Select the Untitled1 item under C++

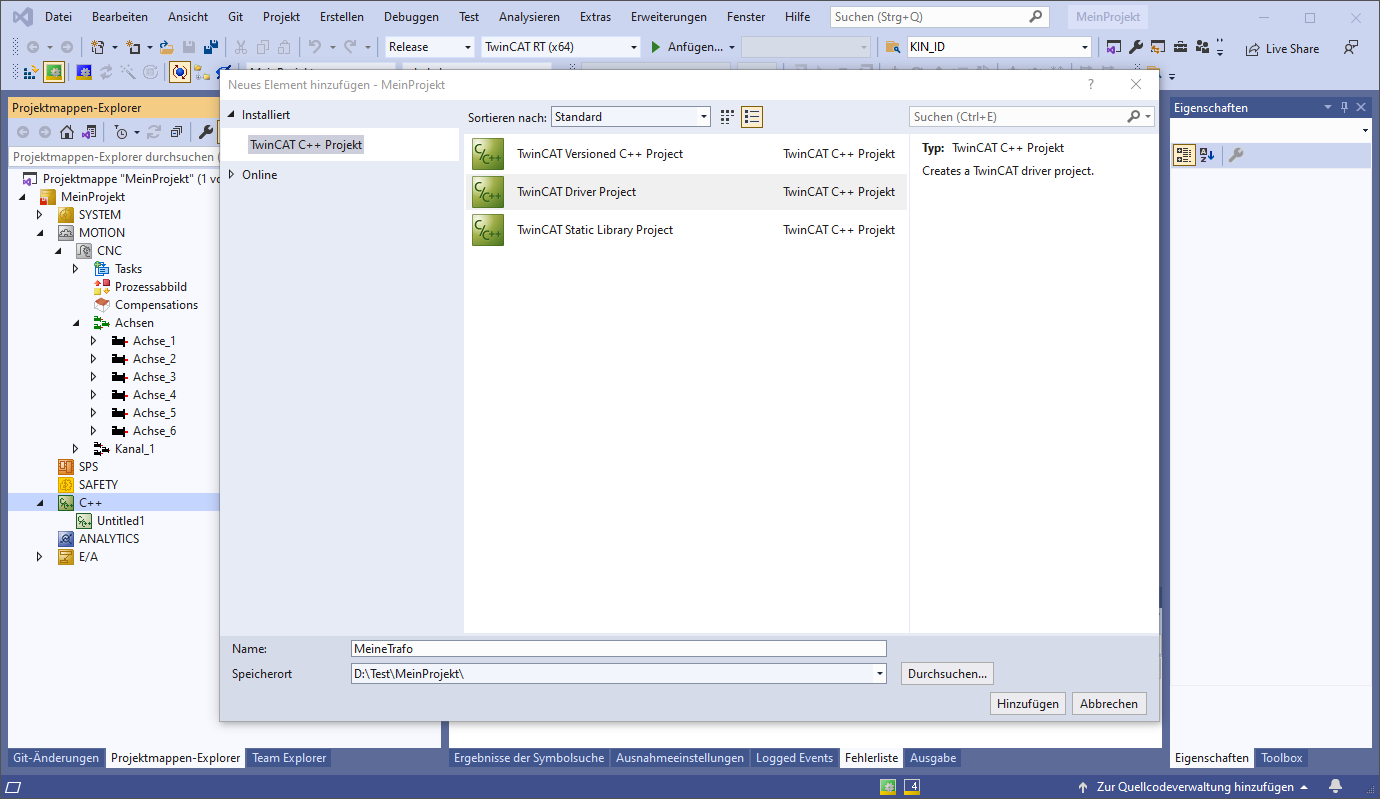(x=120, y=521)
